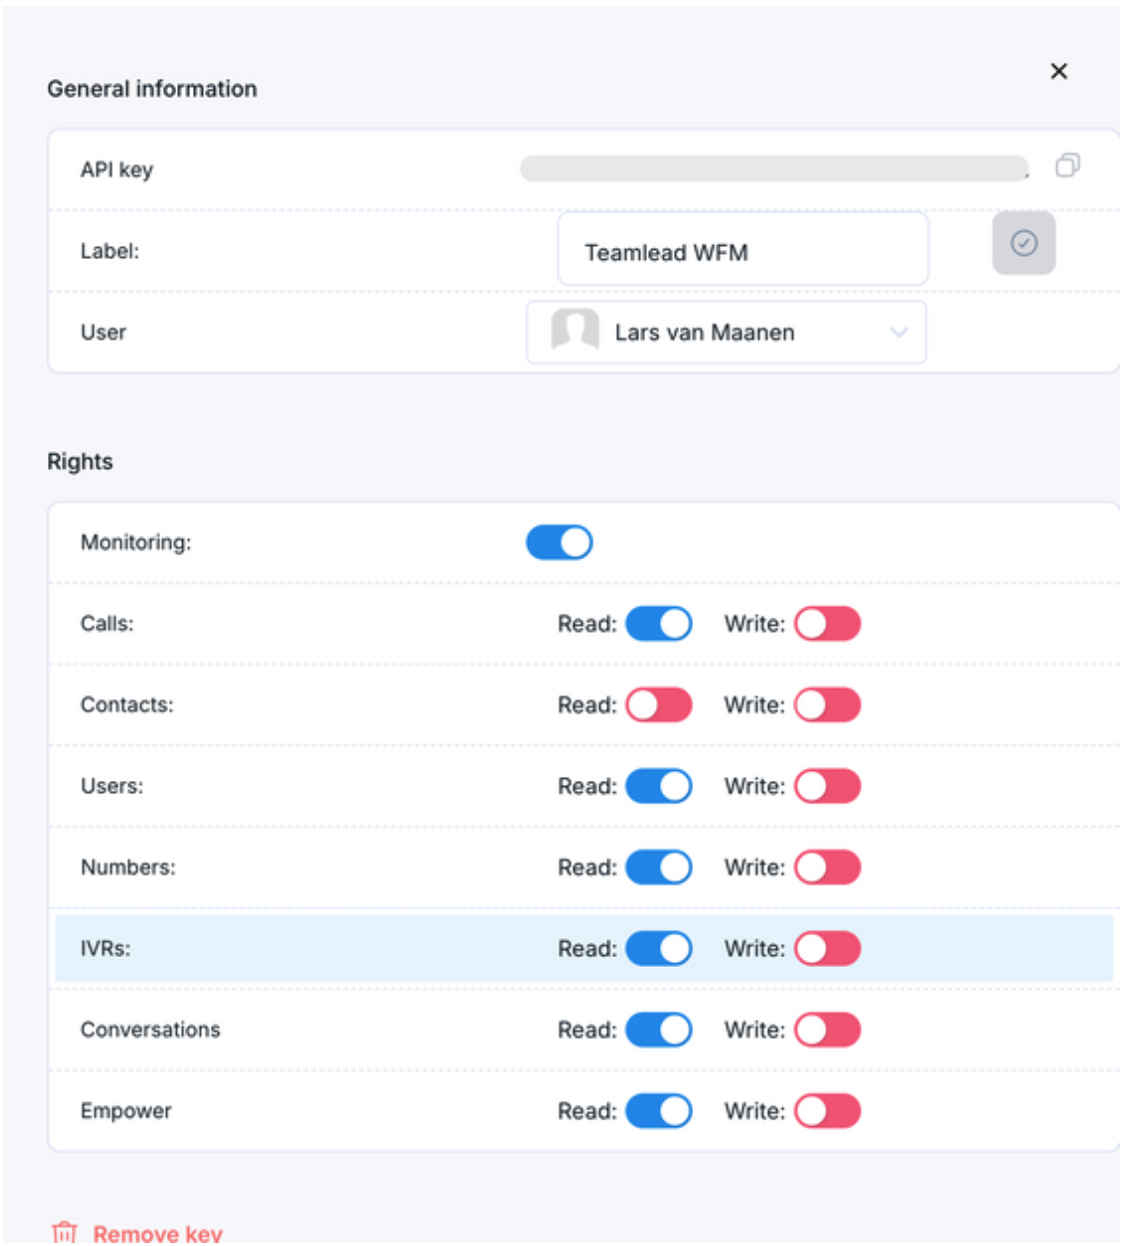The image size is (1125, 1246).
Task: Click Lars van Maanen's avatar
Action: pyautogui.click(x=575, y=330)
